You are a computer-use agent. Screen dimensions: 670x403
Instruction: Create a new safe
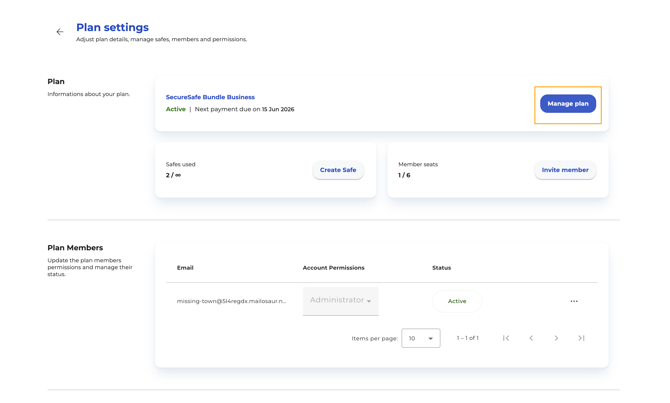click(338, 170)
